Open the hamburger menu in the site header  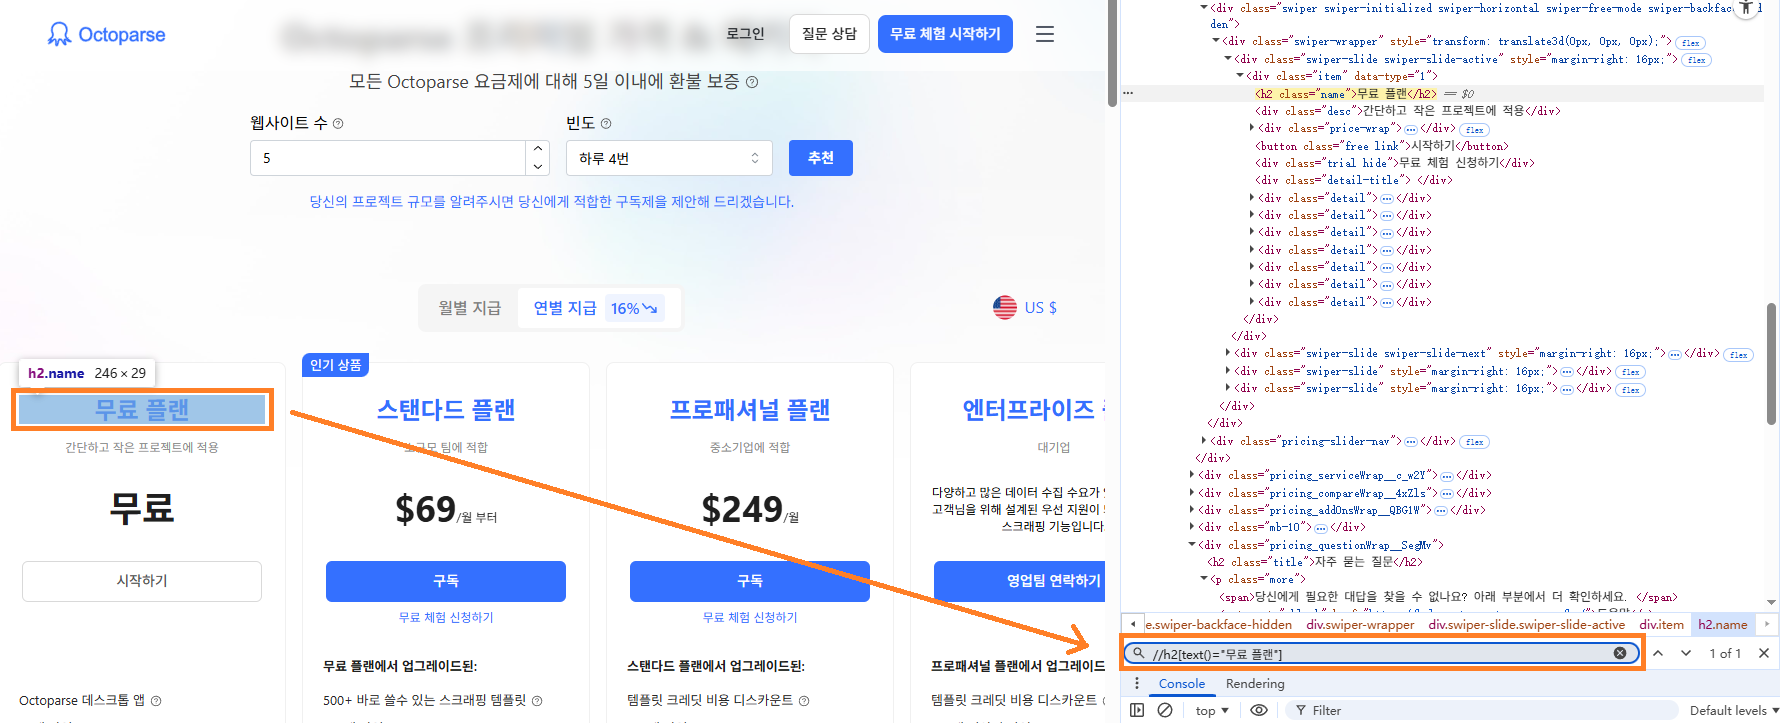tap(1045, 34)
